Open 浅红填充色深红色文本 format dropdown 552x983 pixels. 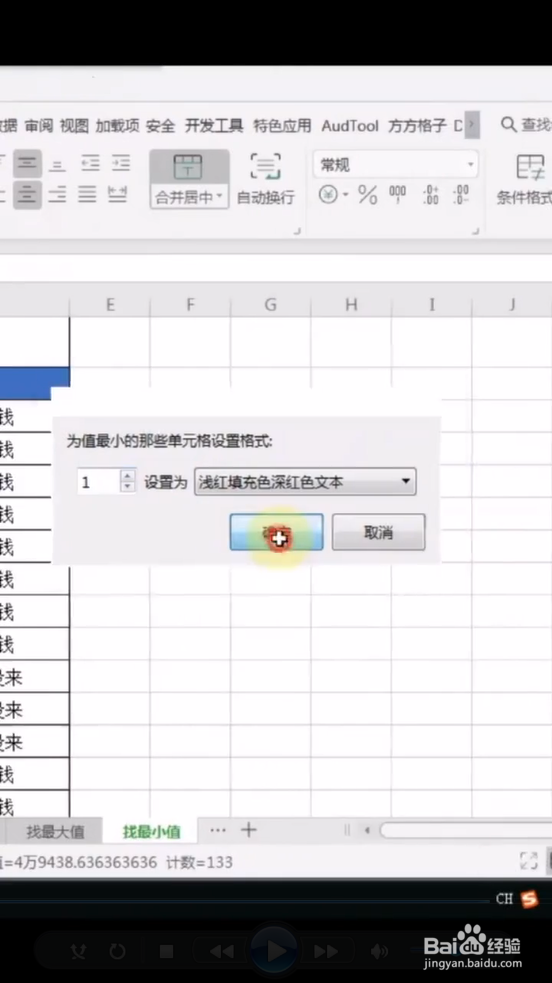click(x=305, y=481)
